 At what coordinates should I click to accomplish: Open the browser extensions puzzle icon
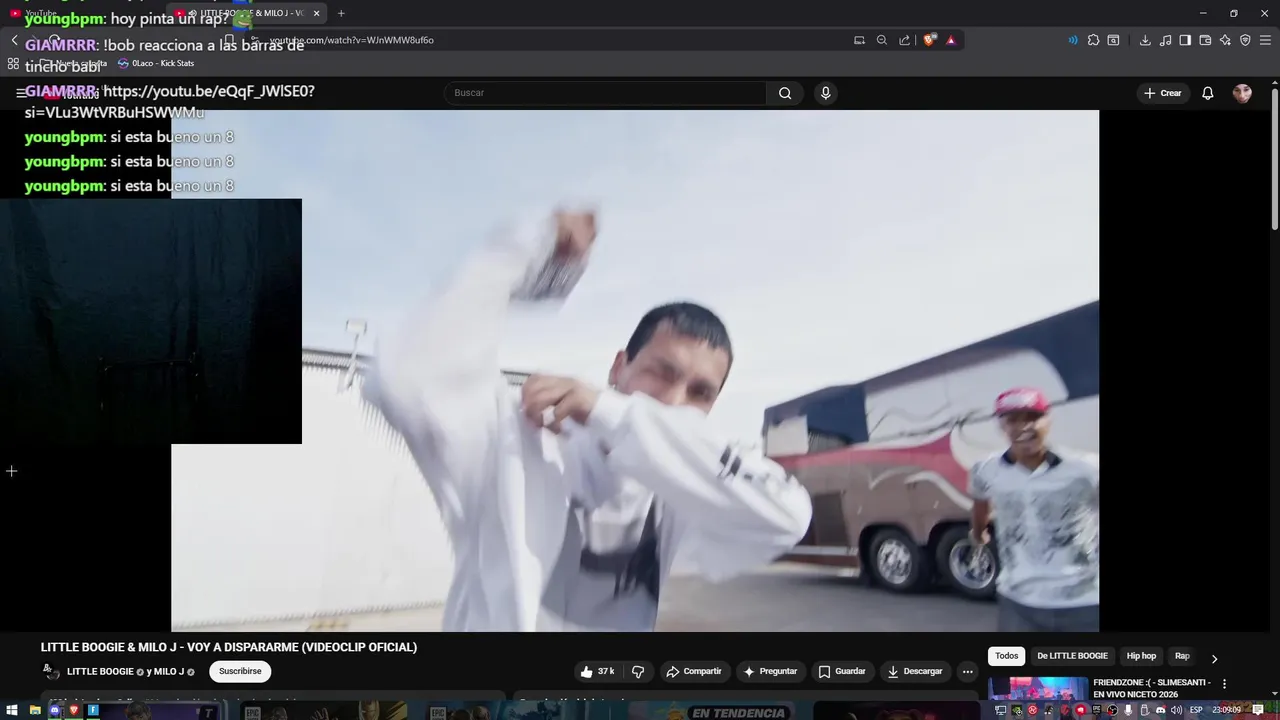click(1093, 40)
